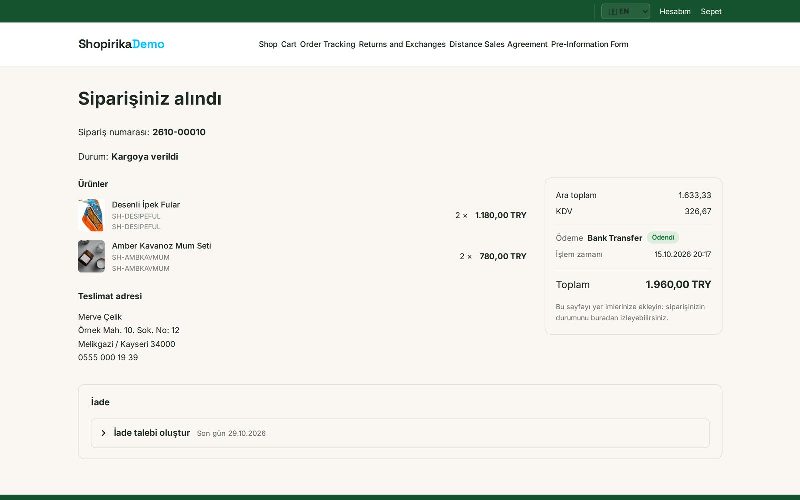Open Pre-Information Form page
This screenshot has width=800, height=500.
coord(590,44)
